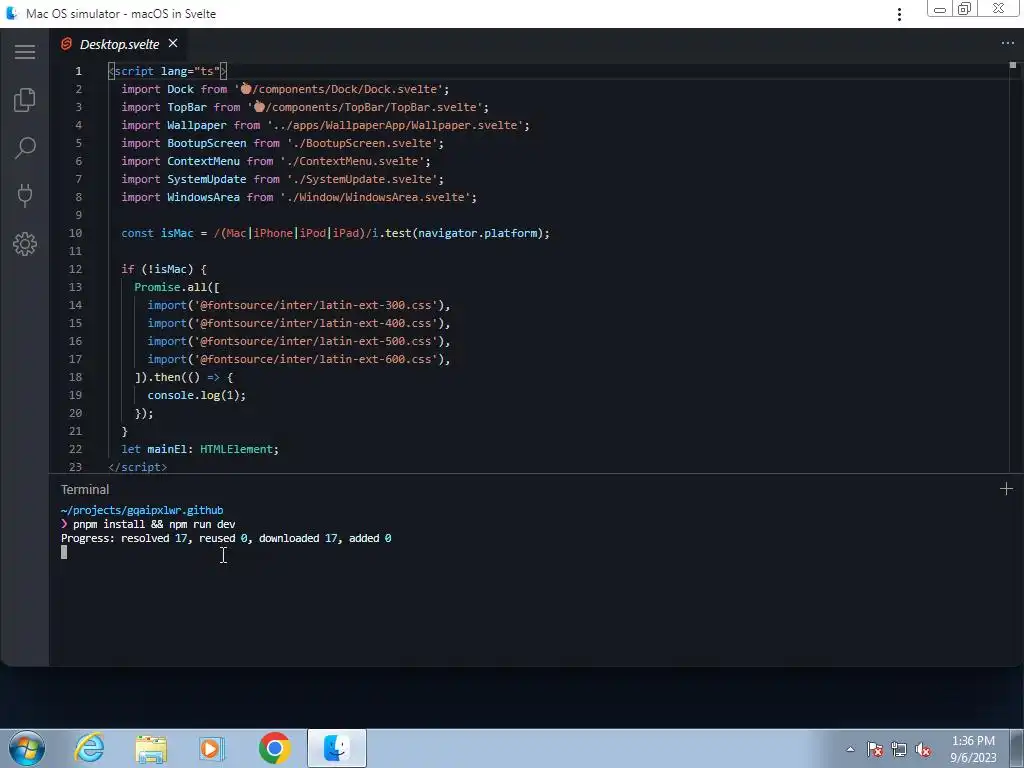Close the Desktop.svelte tab
The height and width of the screenshot is (768, 1024).
(173, 43)
